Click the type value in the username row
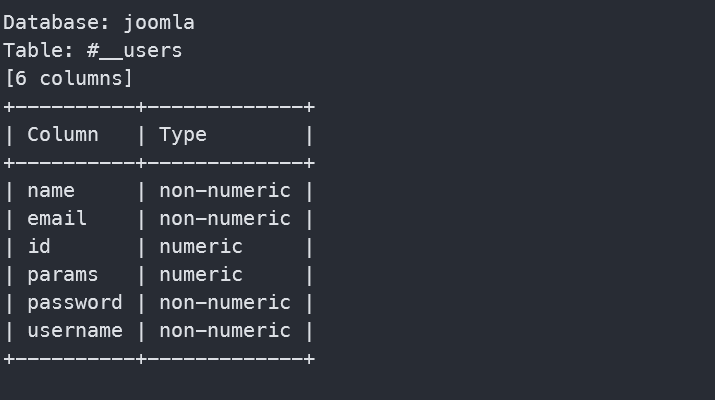715x400 pixels. (225, 330)
